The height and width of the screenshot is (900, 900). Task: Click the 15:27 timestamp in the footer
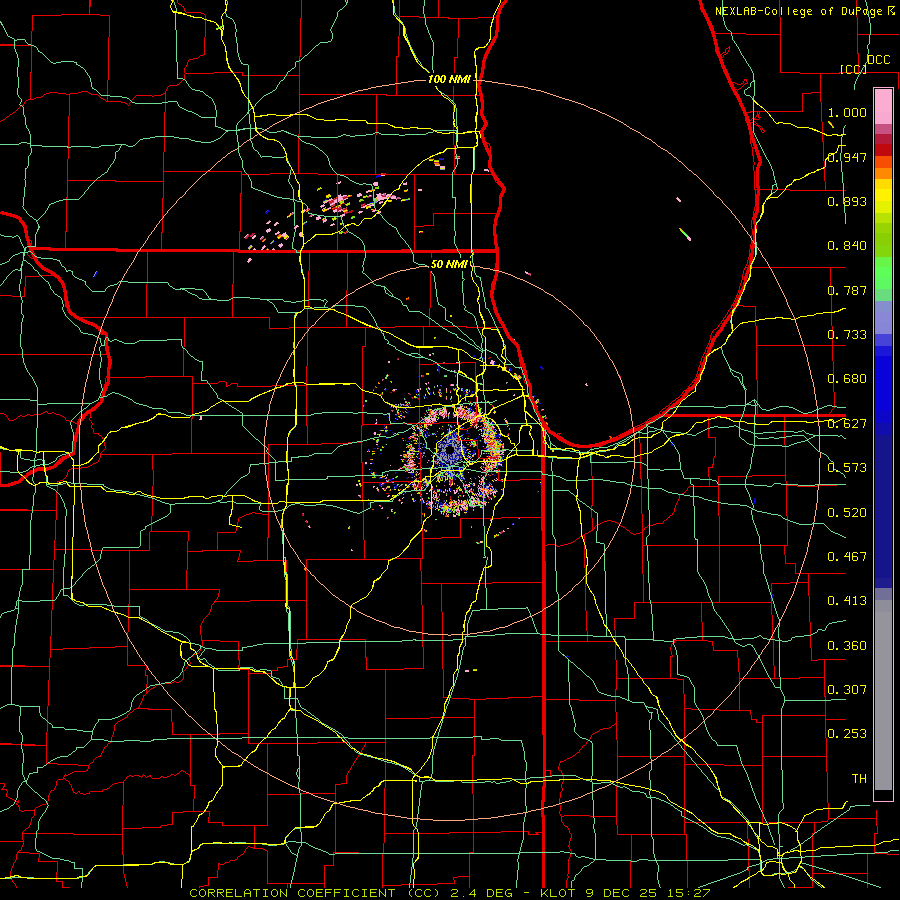point(689,893)
